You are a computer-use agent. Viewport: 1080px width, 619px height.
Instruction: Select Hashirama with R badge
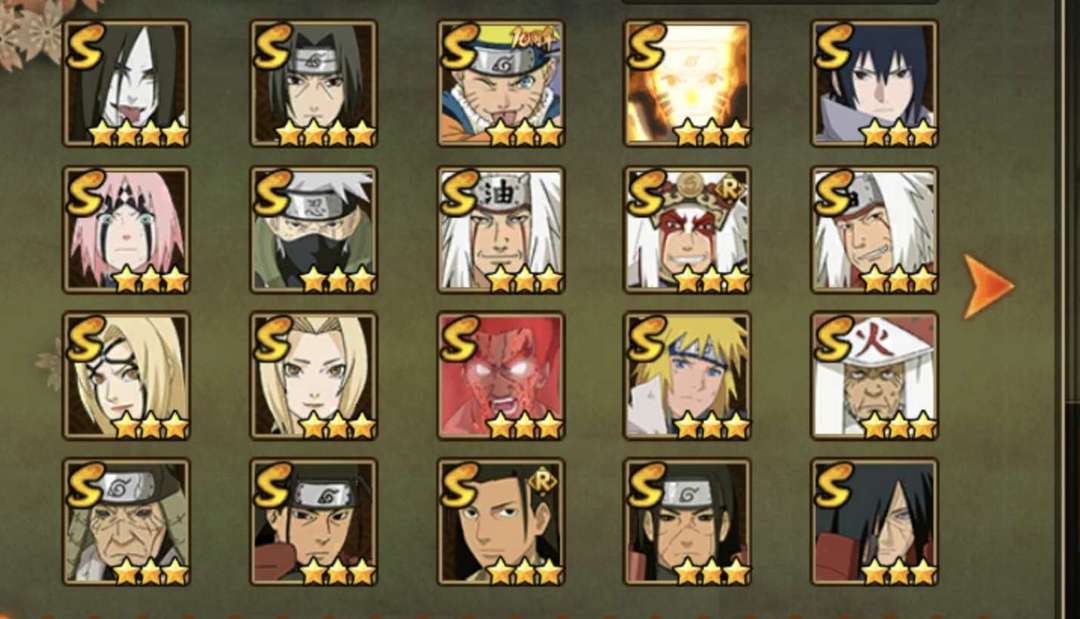pyautogui.click(x=501, y=522)
